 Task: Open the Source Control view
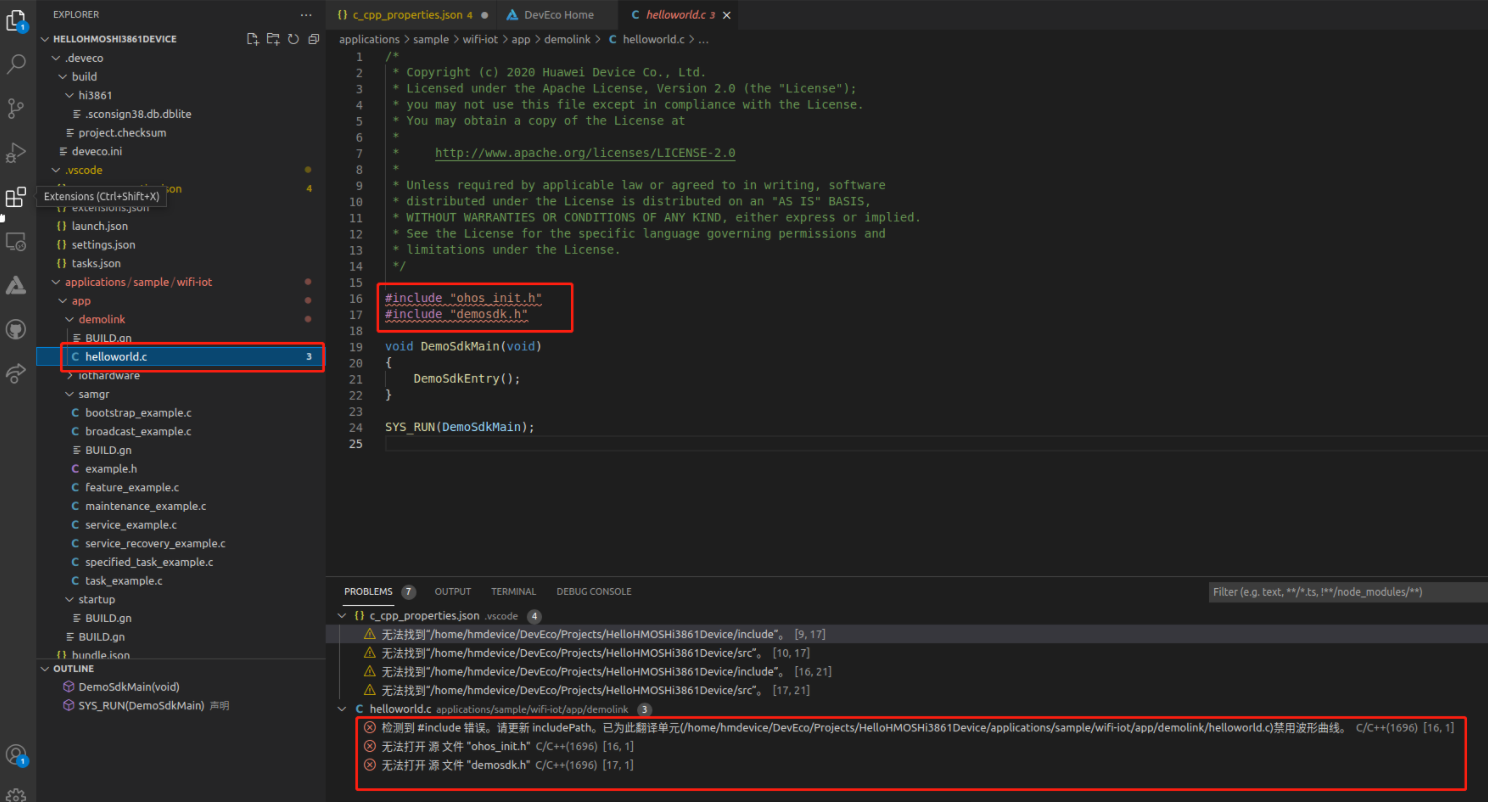[16, 108]
